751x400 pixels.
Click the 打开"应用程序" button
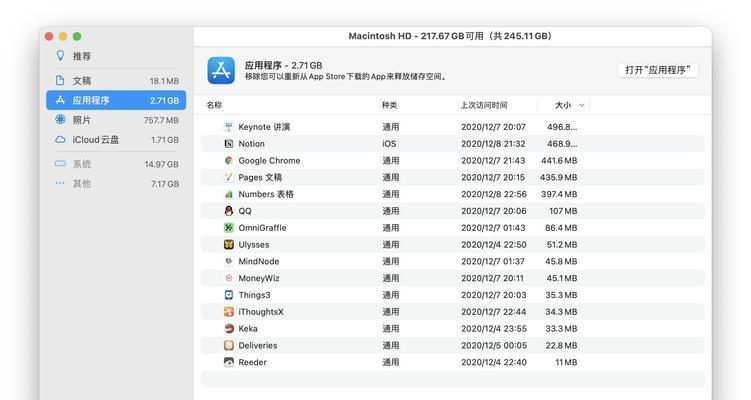point(658,70)
